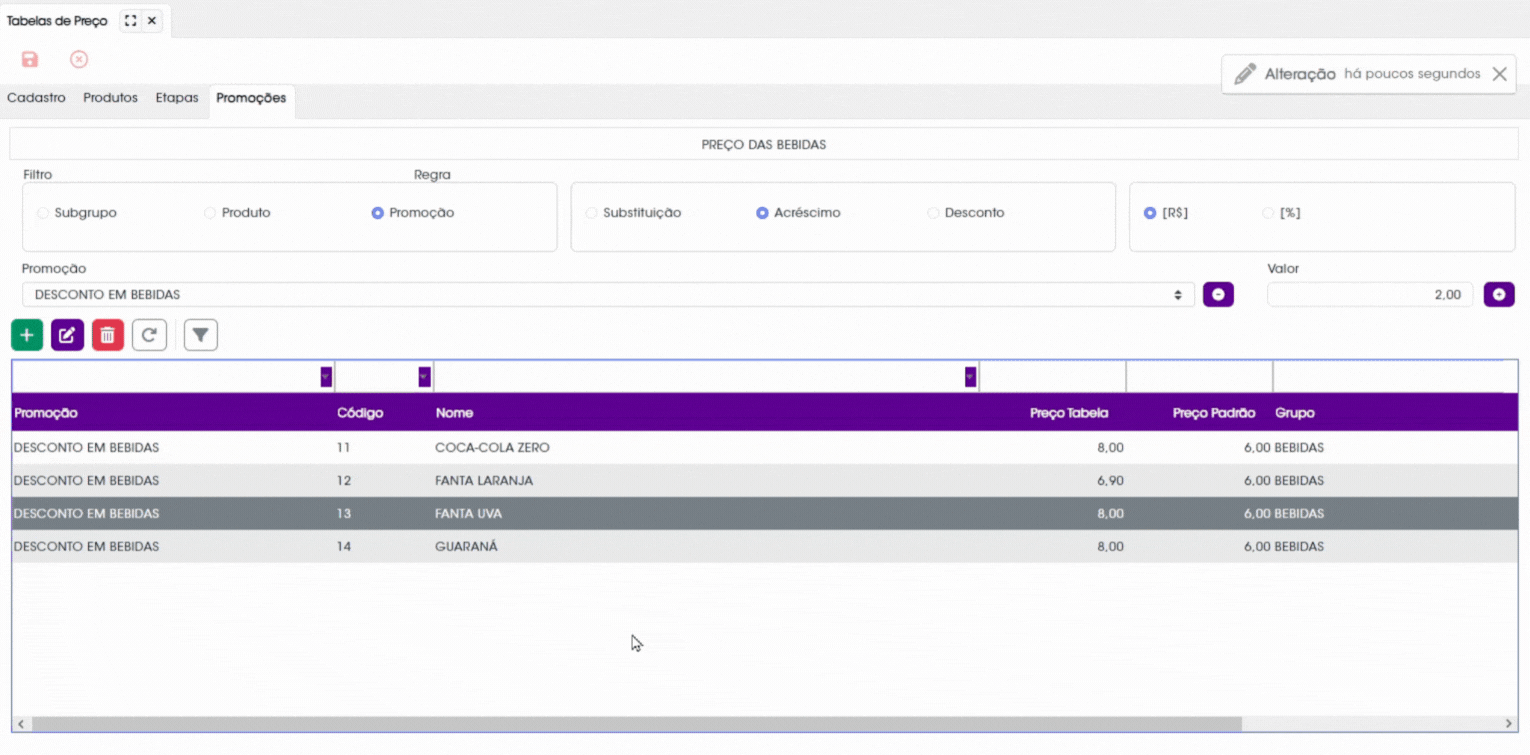Click the scrollbar right arrow

1509,723
